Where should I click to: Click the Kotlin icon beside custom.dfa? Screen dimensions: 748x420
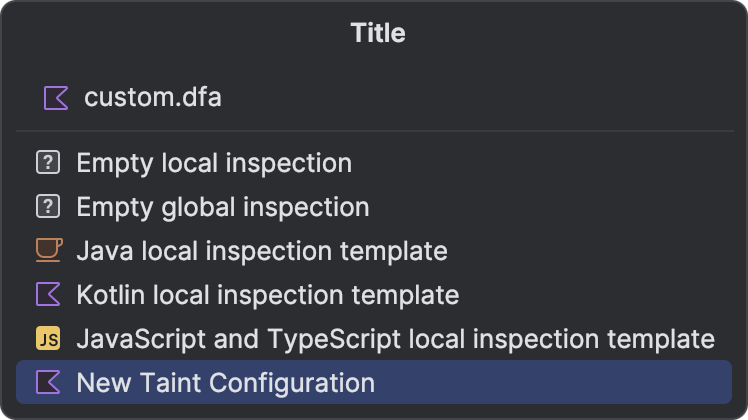click(x=56, y=98)
